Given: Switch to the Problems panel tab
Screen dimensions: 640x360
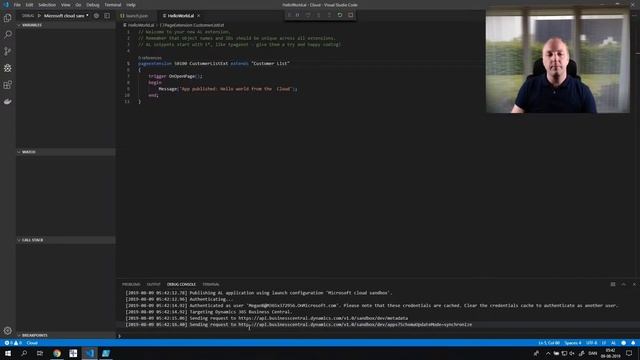Looking at the screenshot, I should click(x=131, y=284).
